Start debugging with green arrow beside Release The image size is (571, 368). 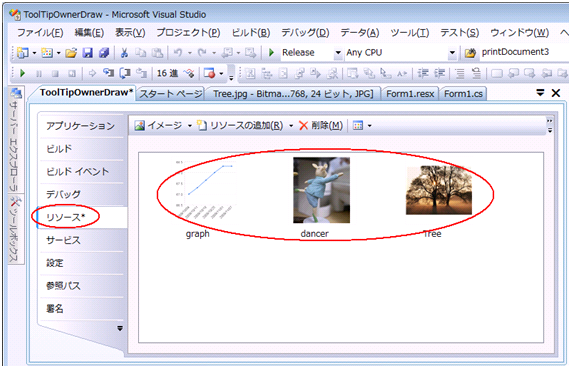tap(271, 53)
